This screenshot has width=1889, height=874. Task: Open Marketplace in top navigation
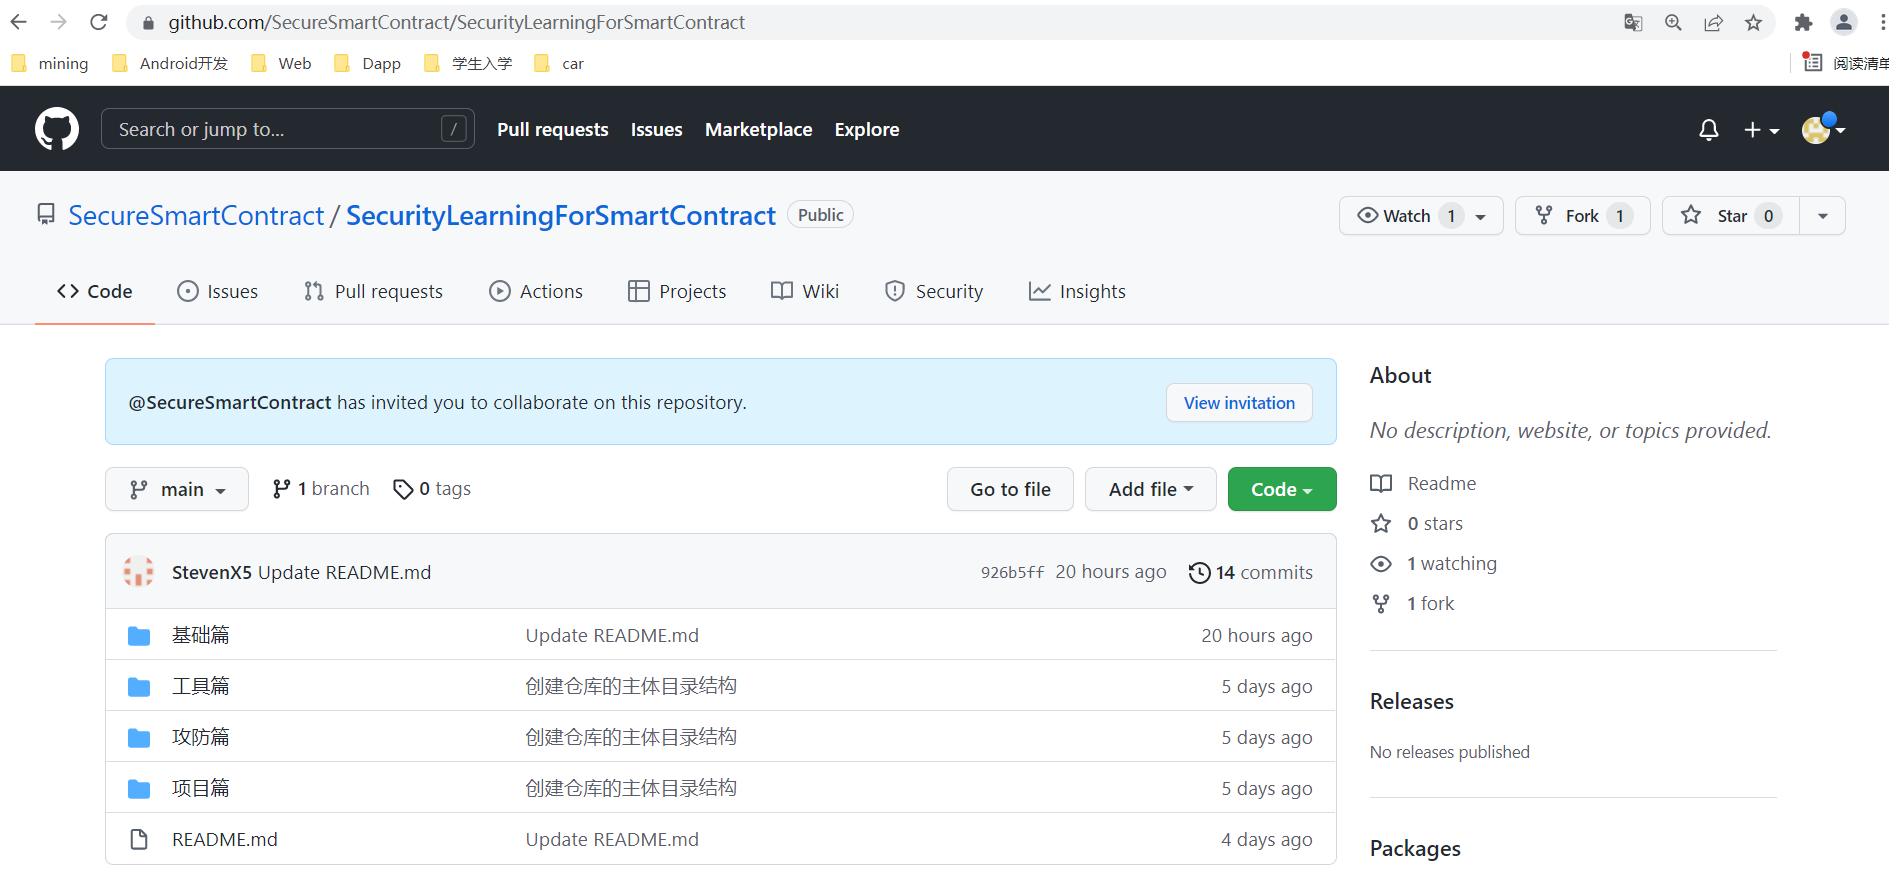[x=759, y=129]
